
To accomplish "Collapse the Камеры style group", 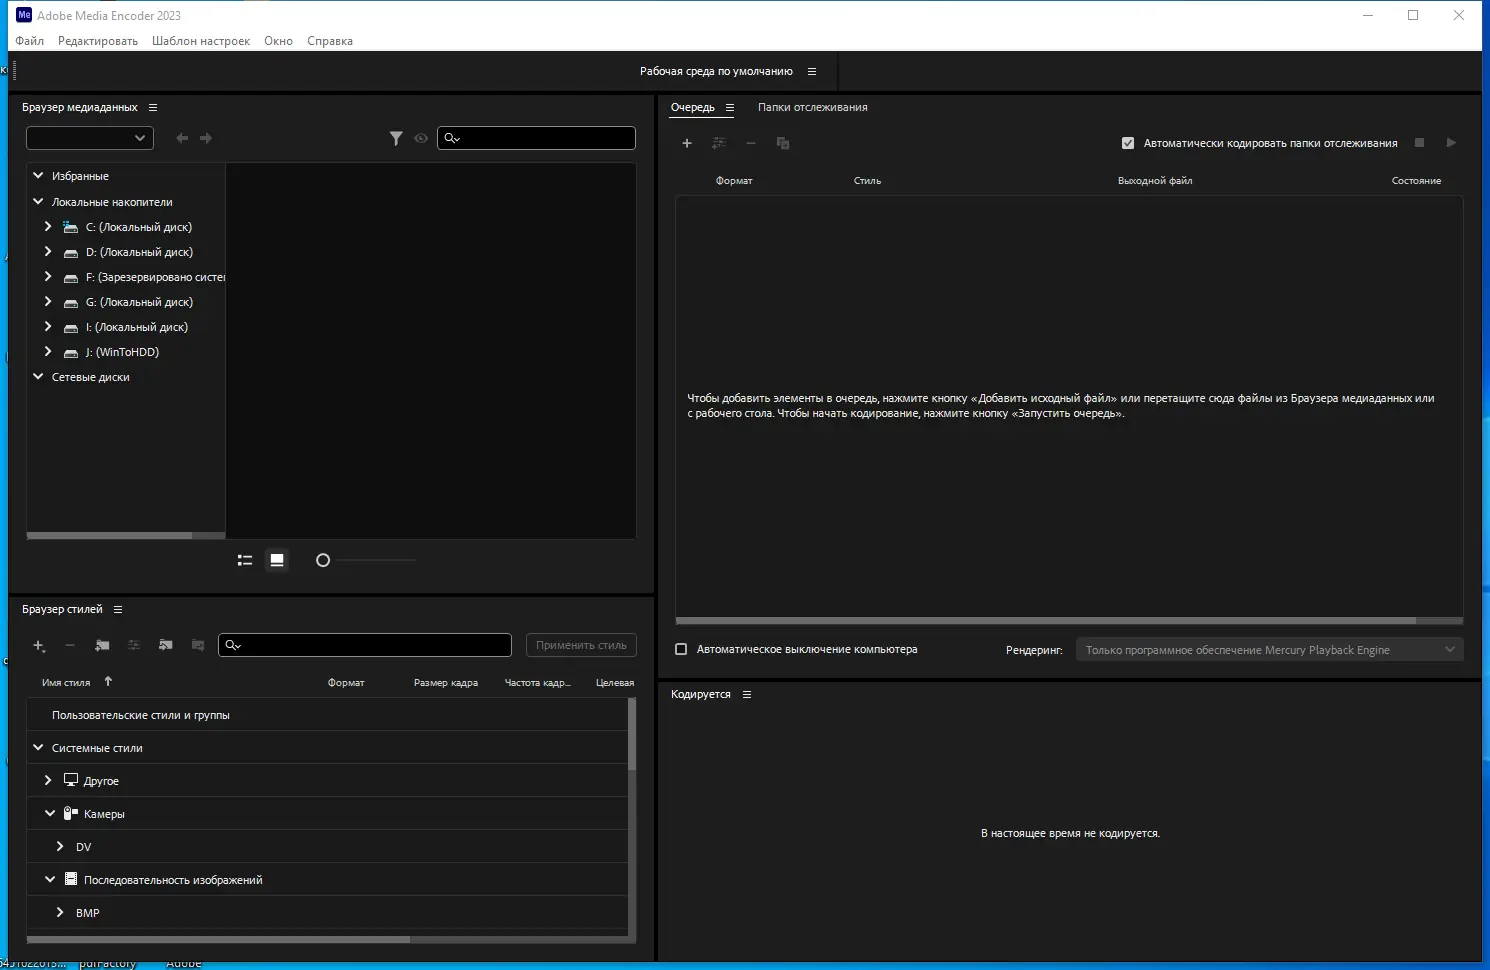I will [50, 813].
